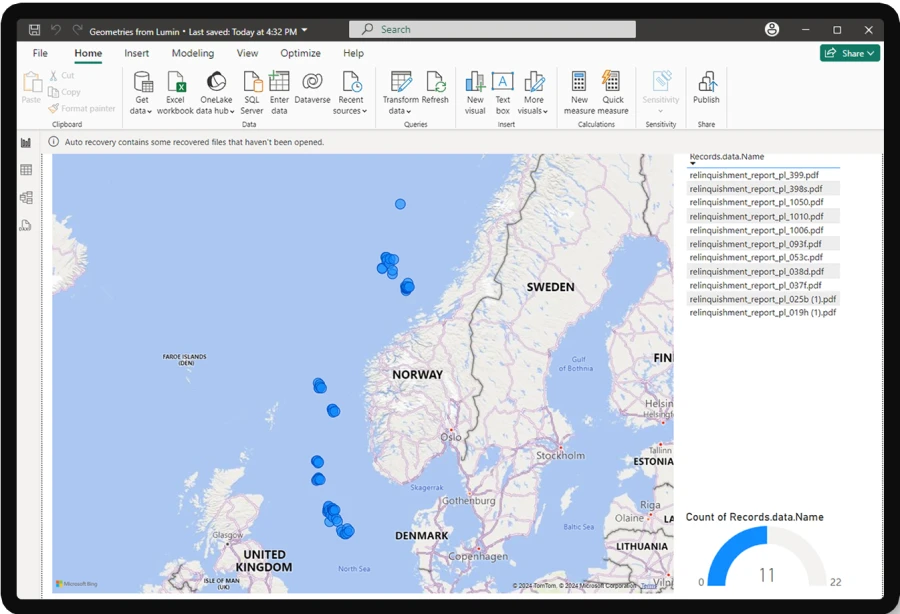This screenshot has height=614, width=900.
Task: Insert a New visual
Action: (x=474, y=90)
